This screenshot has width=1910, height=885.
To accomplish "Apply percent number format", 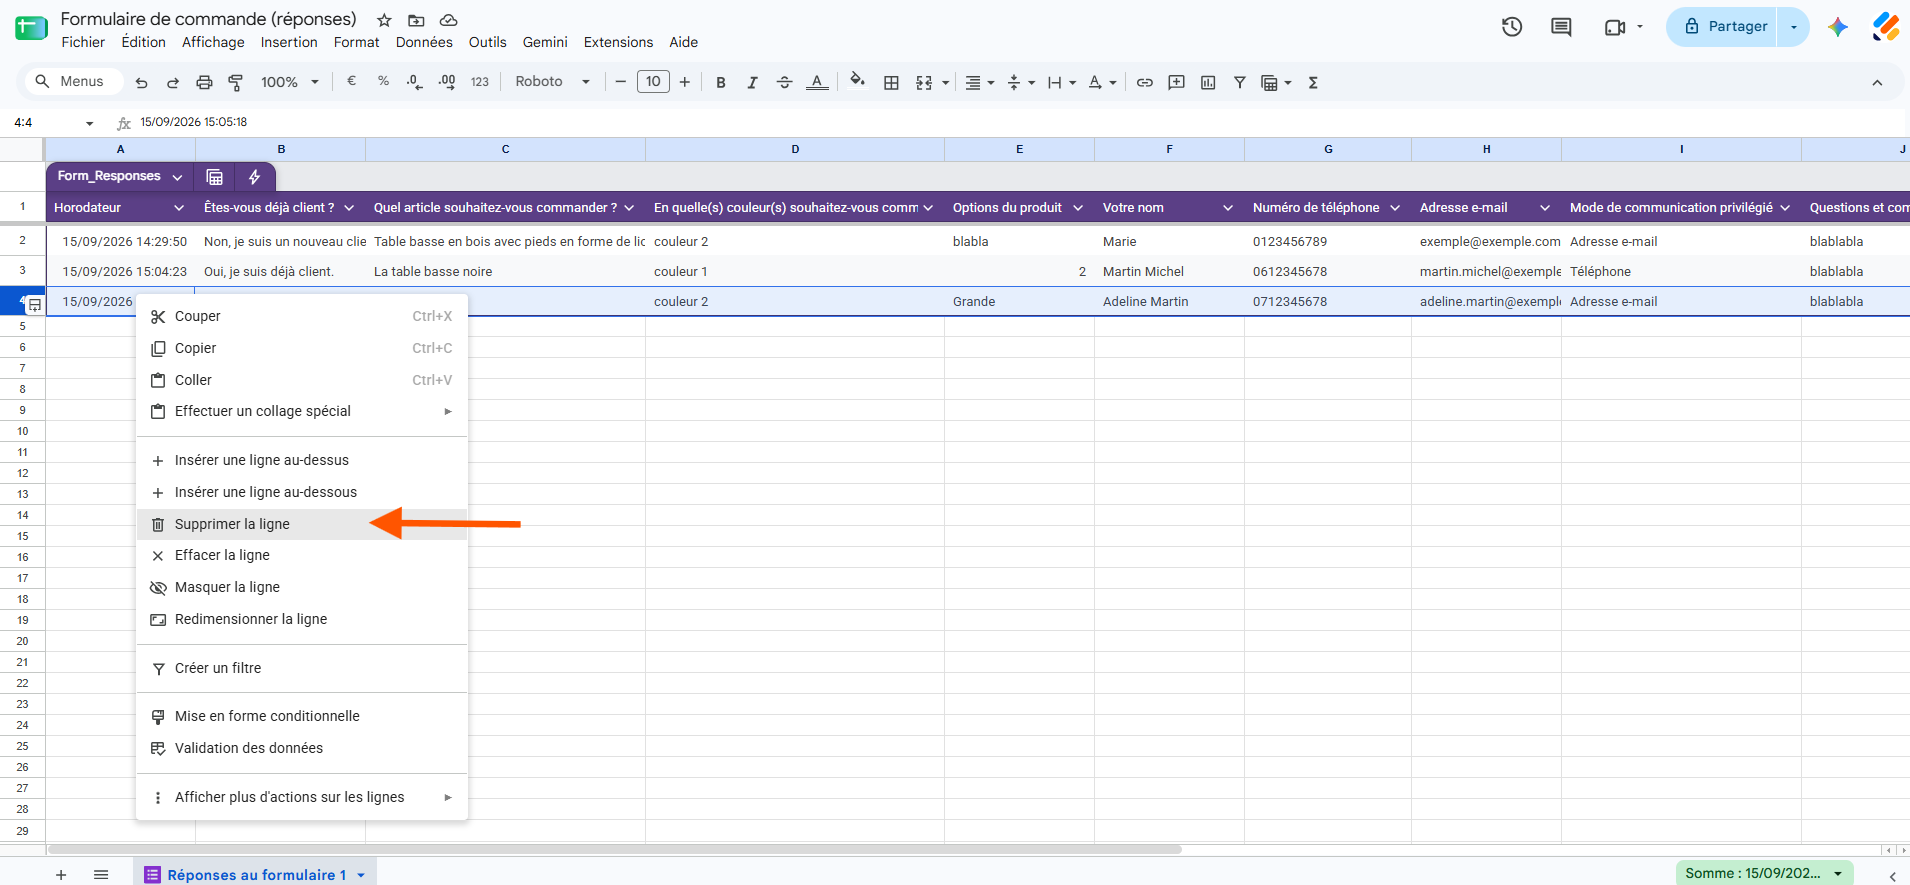I will pyautogui.click(x=383, y=81).
